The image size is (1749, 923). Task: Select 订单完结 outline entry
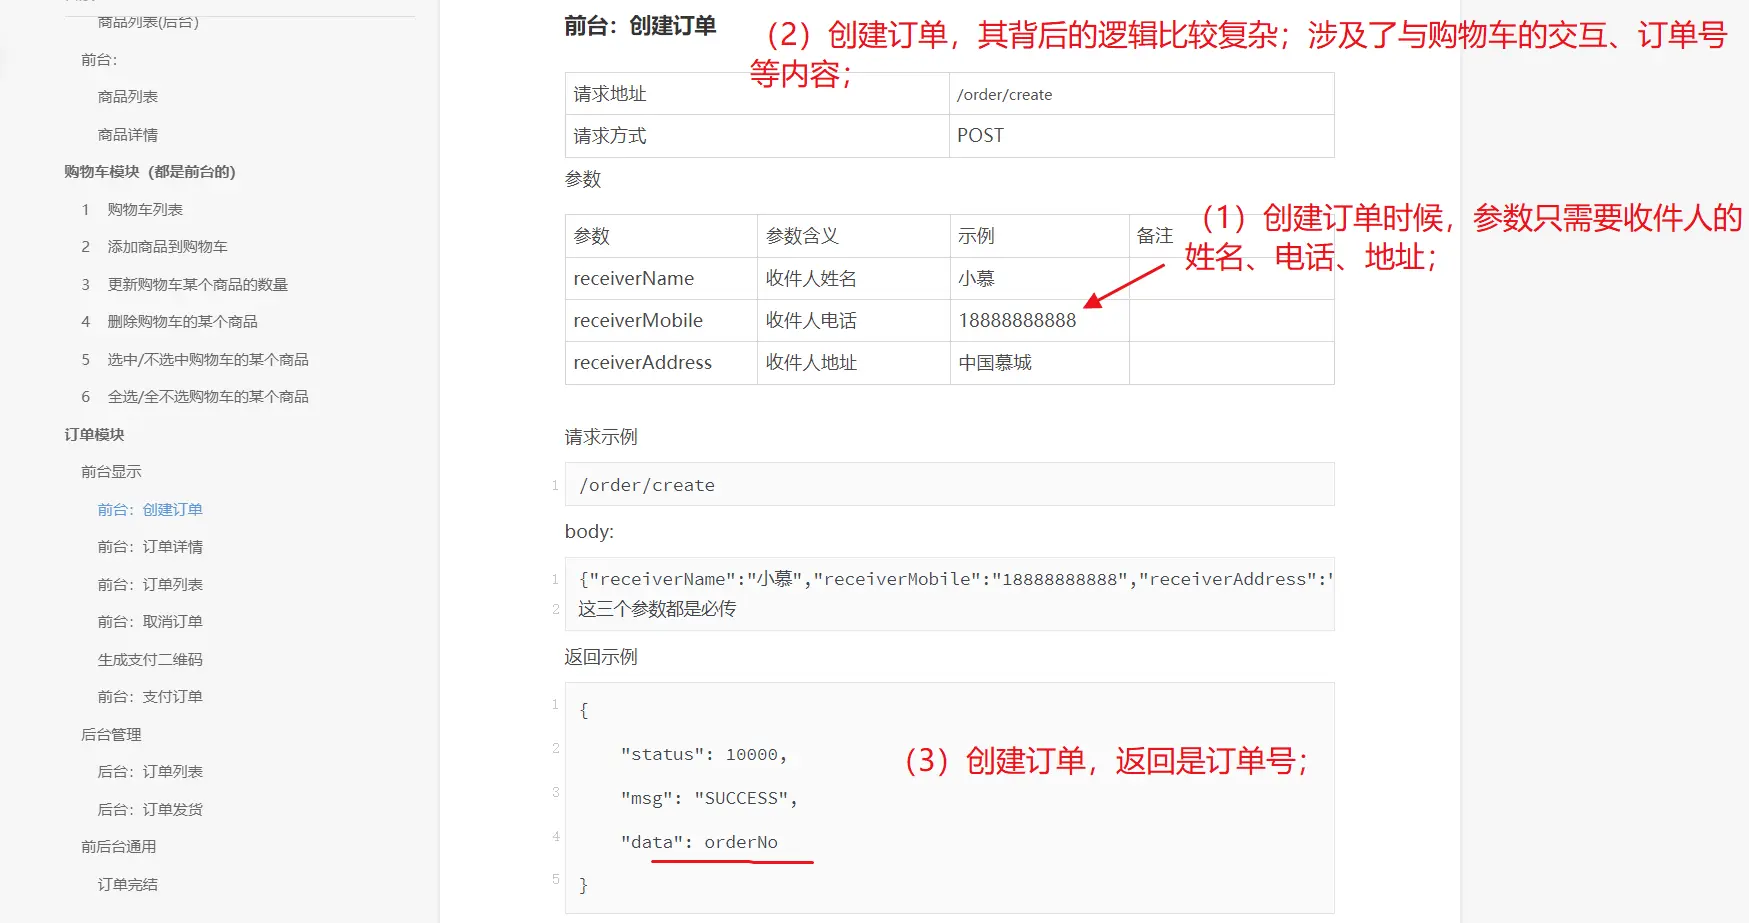127,885
